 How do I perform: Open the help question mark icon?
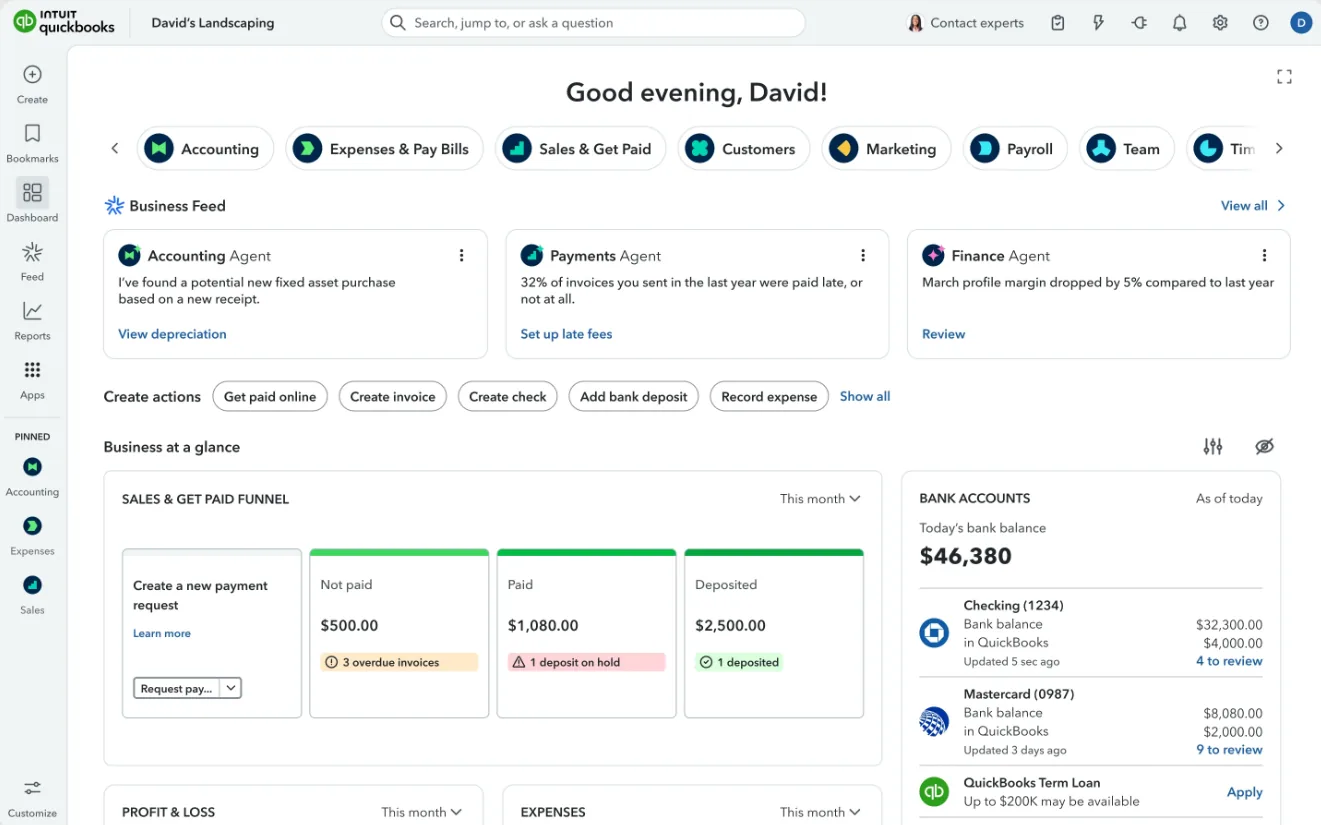(x=1261, y=23)
